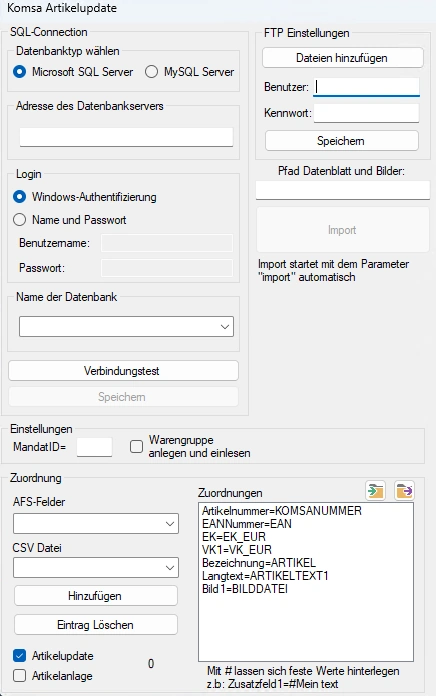The image size is (436, 696).
Task: Enable the Artikelanlage checkbox
Action: click(x=20, y=676)
